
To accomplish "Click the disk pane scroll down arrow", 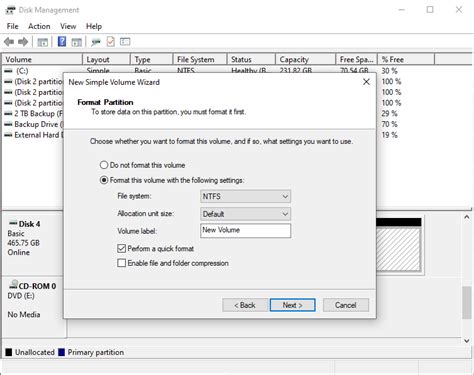I will (467, 341).
